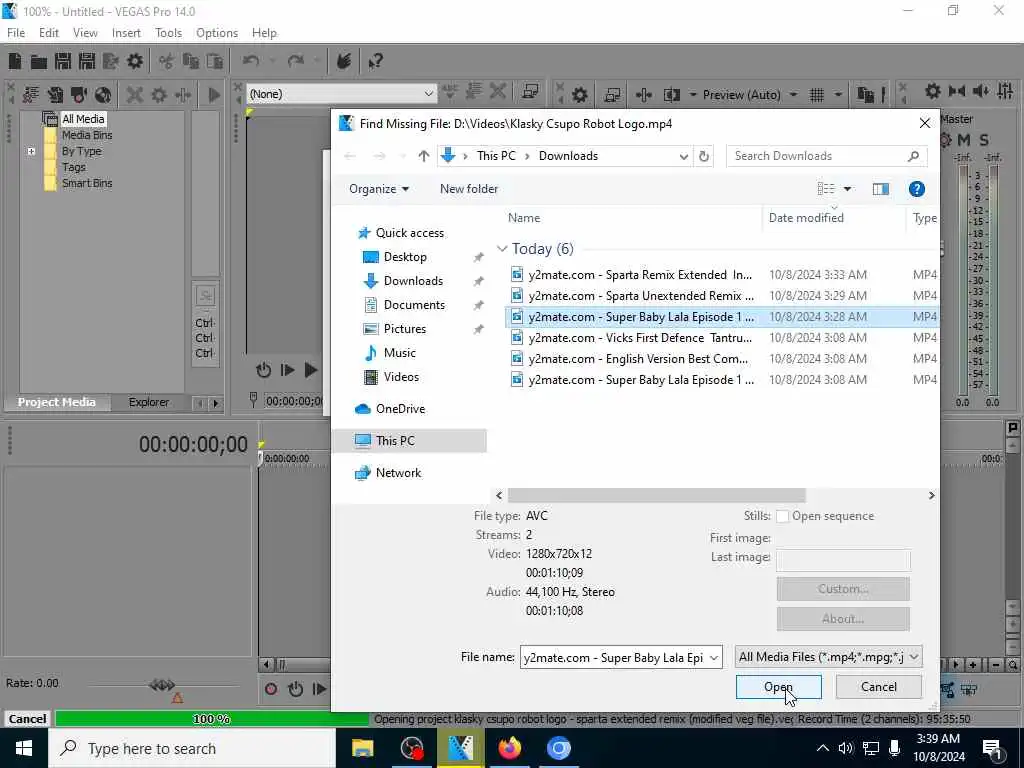Open the Options menu

point(217,33)
